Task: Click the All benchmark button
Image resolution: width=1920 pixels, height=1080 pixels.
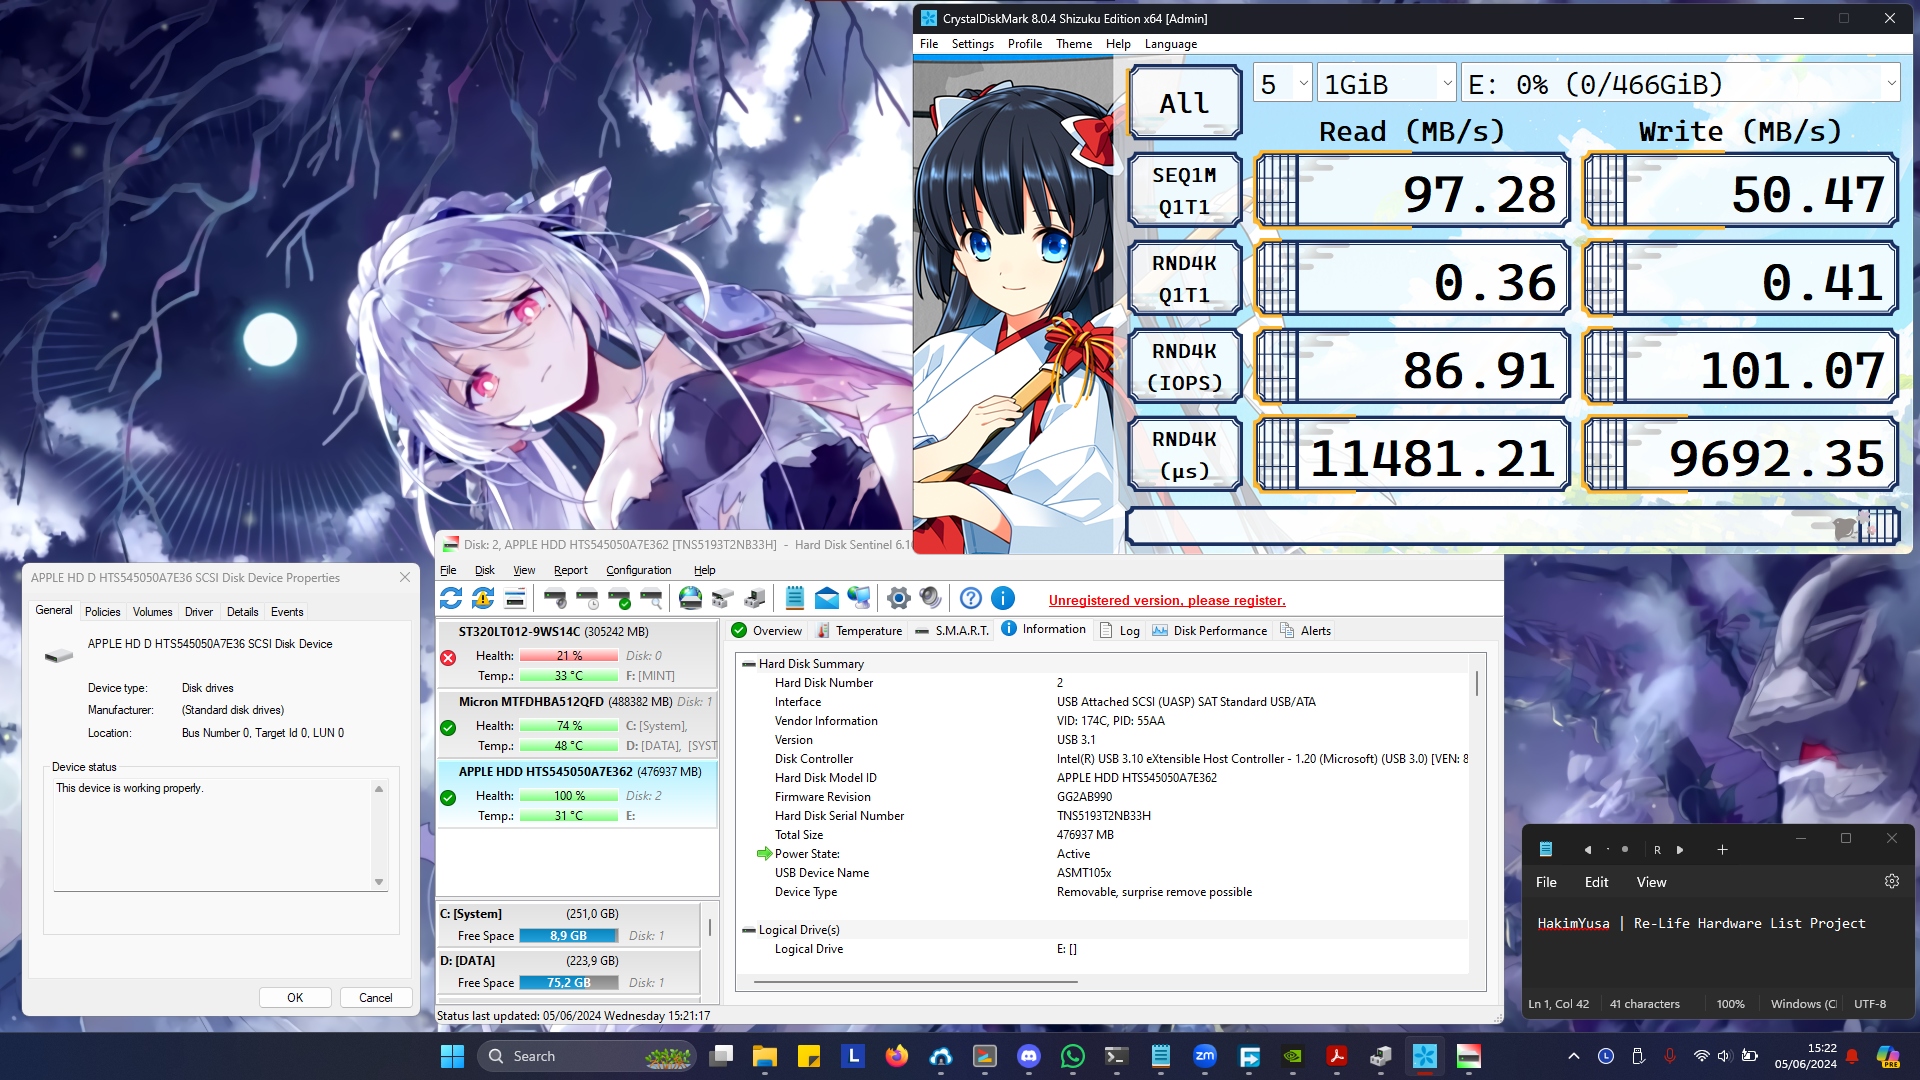Action: pyautogui.click(x=1185, y=103)
